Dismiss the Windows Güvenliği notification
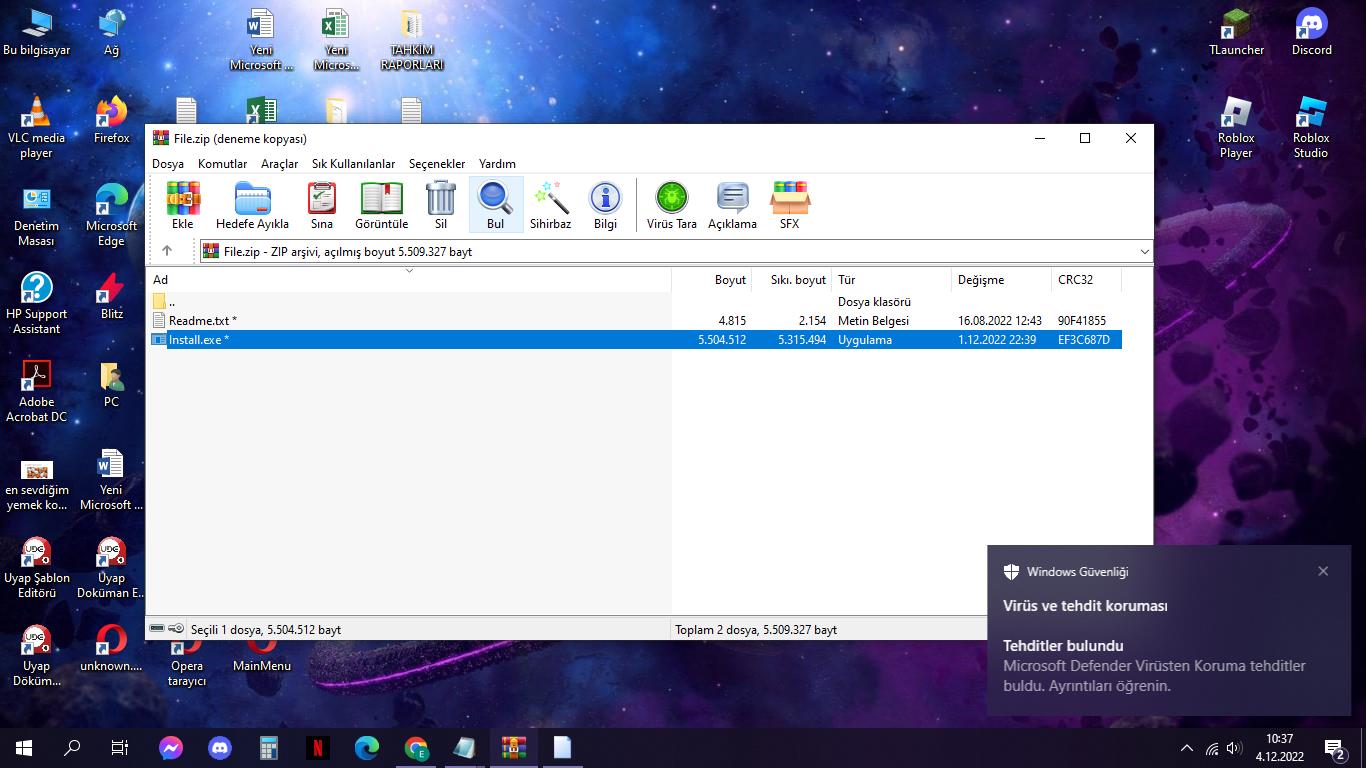 [x=1323, y=571]
